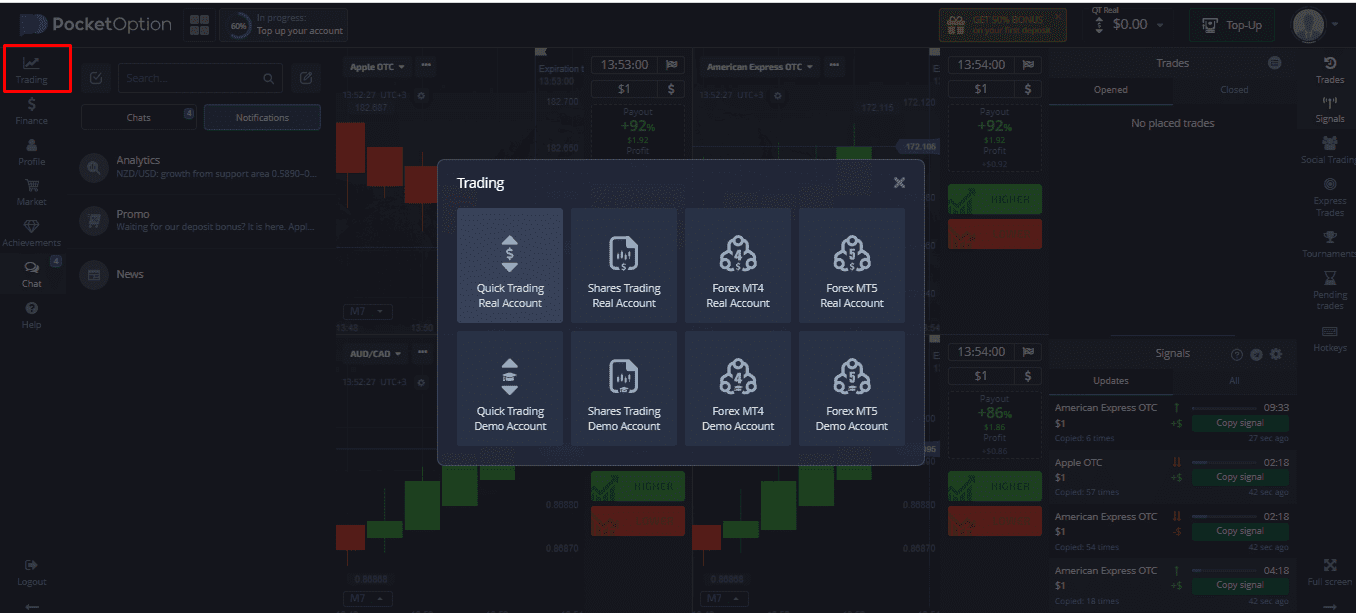Open the chart layout grid icon

click(x=200, y=25)
